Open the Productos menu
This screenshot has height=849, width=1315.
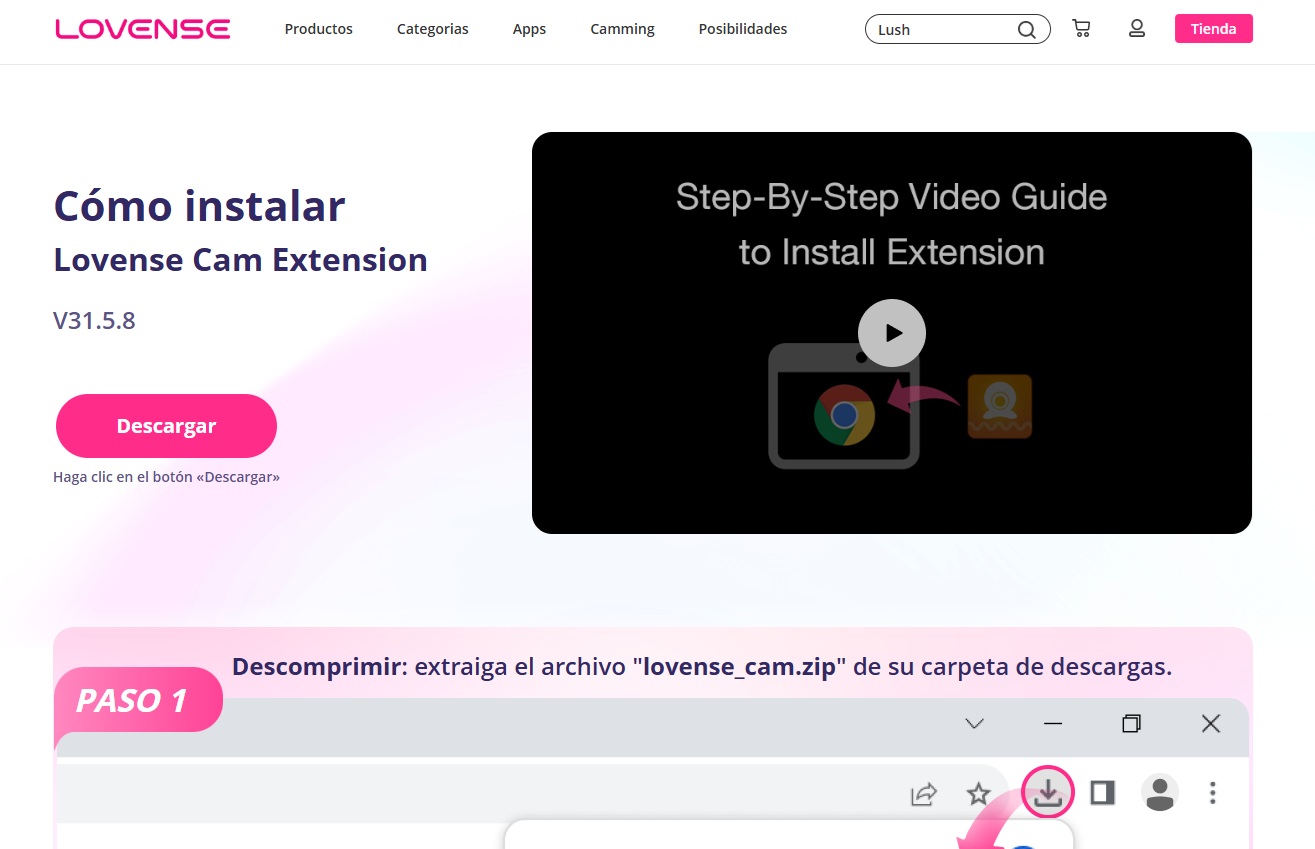[x=318, y=29]
